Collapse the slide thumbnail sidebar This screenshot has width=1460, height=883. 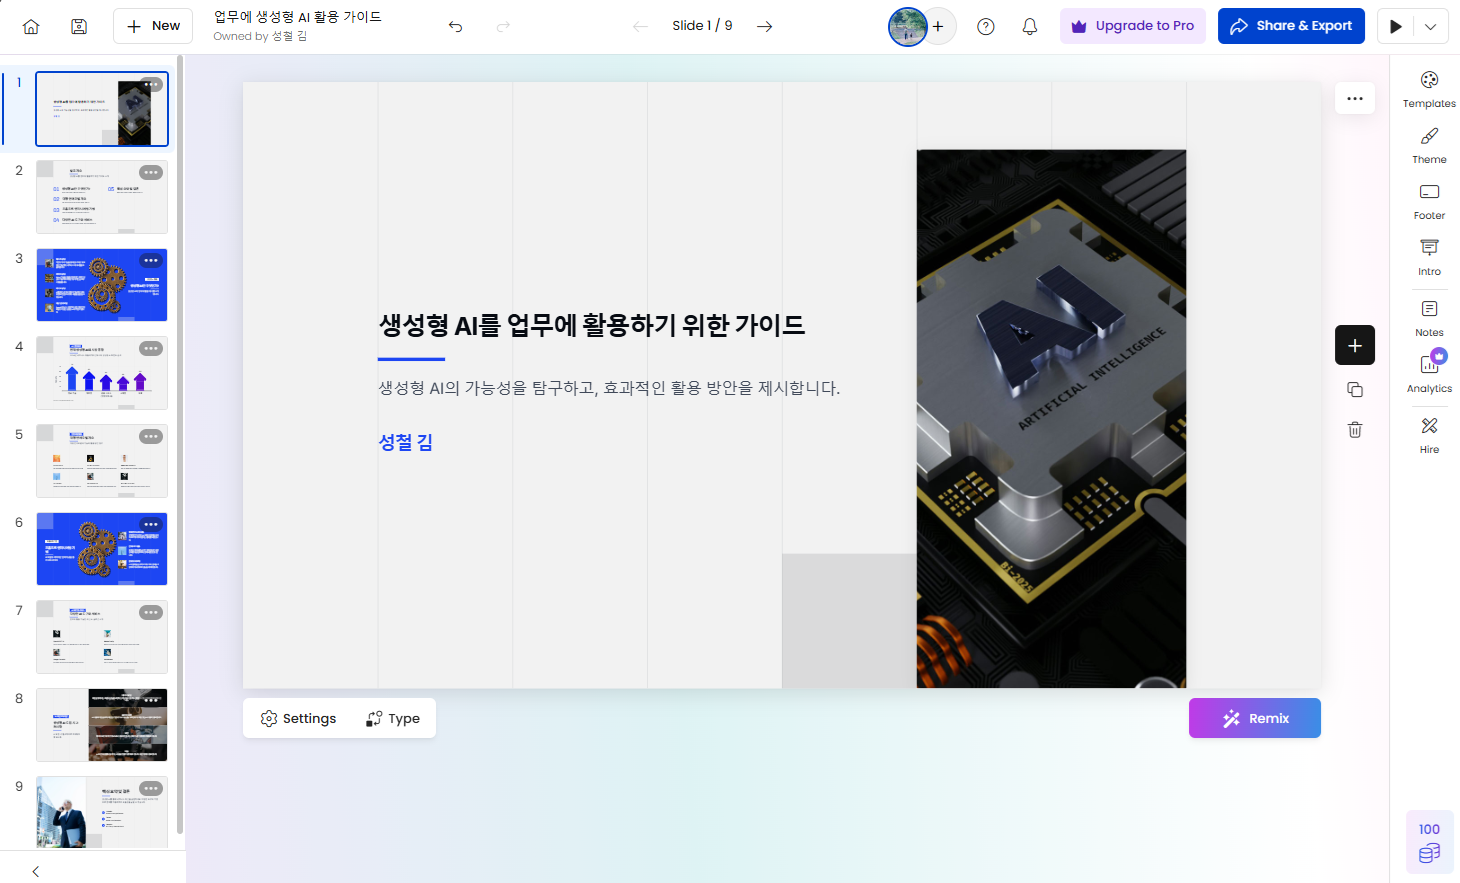(x=36, y=871)
